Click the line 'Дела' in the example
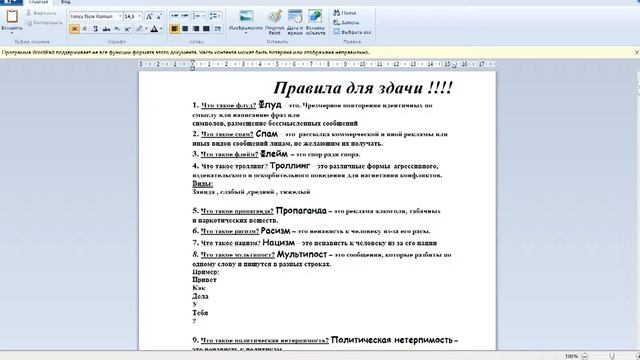Screen dimensions: 640x360 [200, 296]
